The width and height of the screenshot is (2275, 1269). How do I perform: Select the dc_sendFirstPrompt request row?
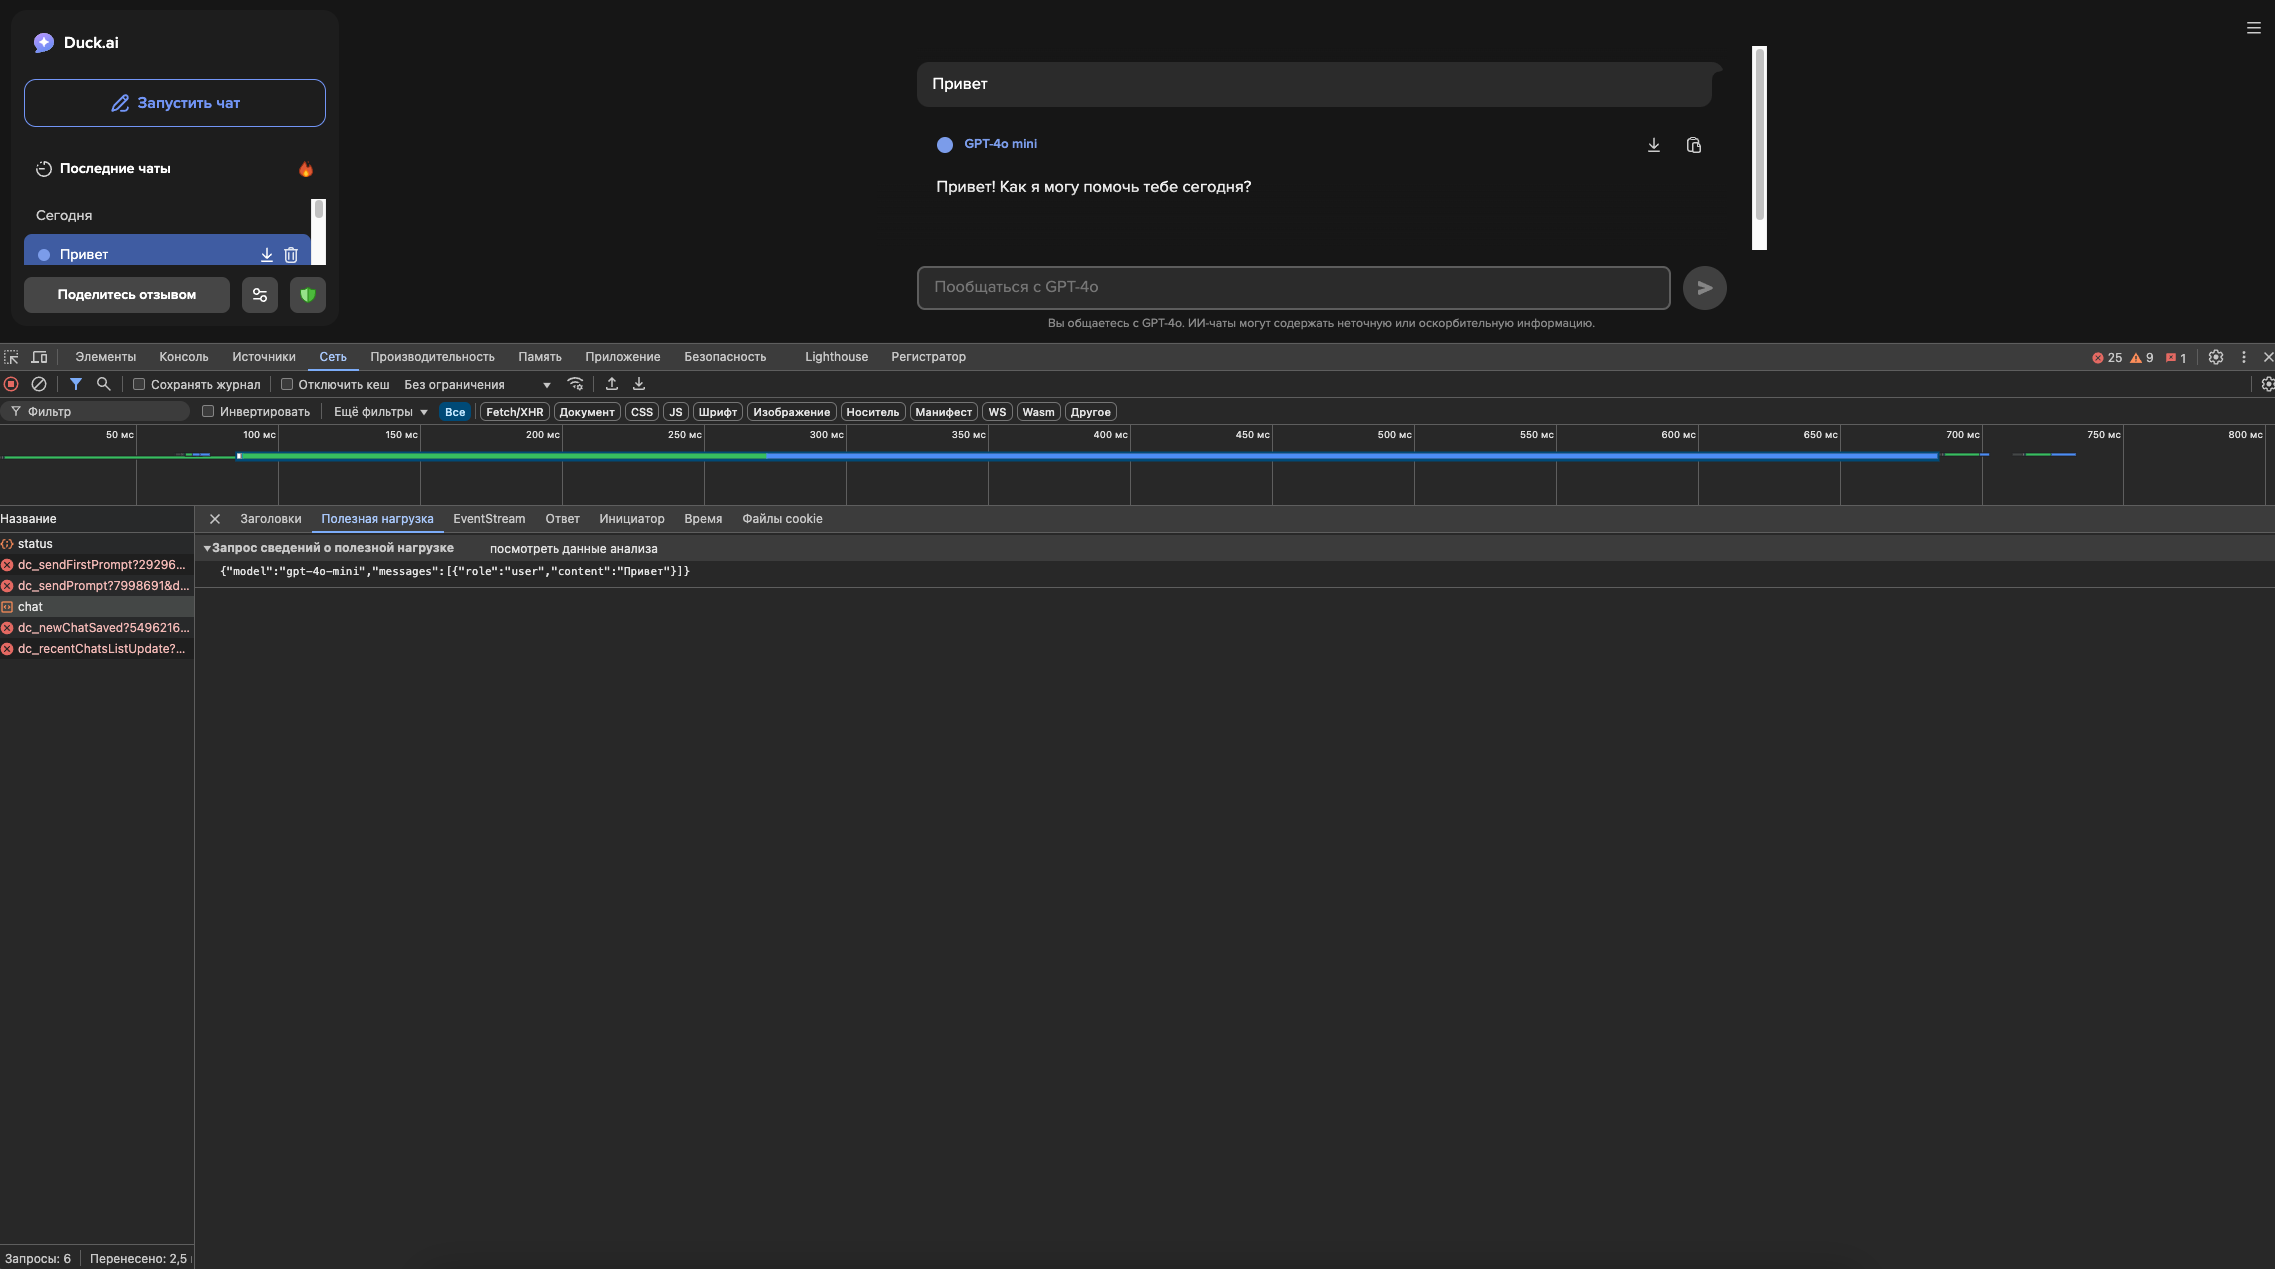(x=97, y=565)
